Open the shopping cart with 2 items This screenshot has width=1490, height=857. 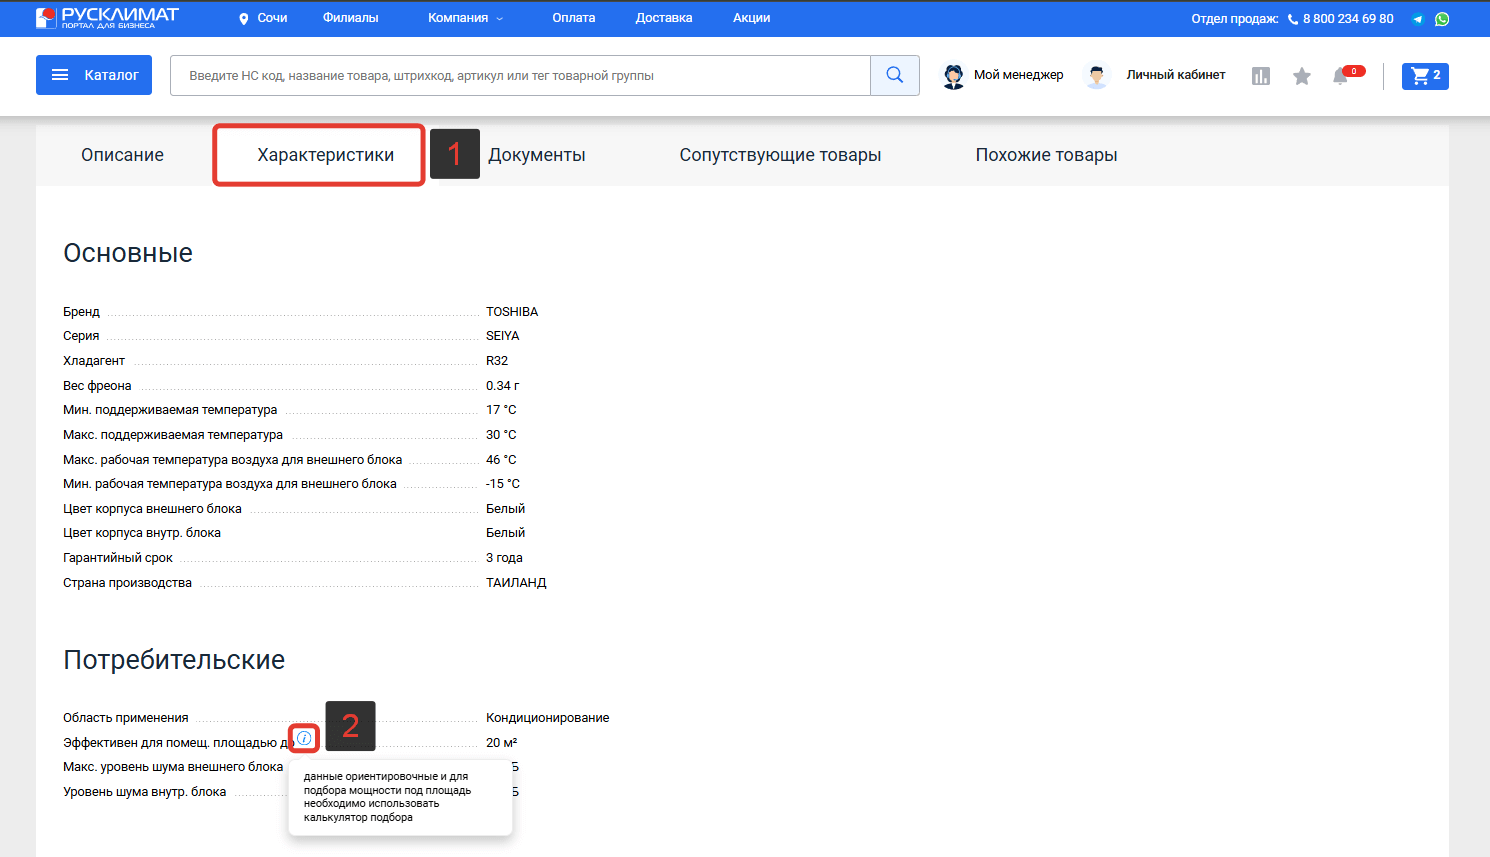click(x=1425, y=76)
